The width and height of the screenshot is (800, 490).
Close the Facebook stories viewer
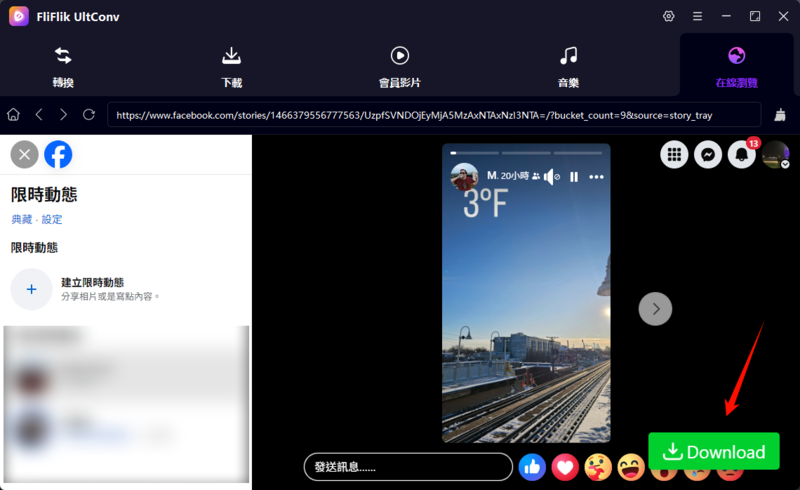tap(24, 154)
